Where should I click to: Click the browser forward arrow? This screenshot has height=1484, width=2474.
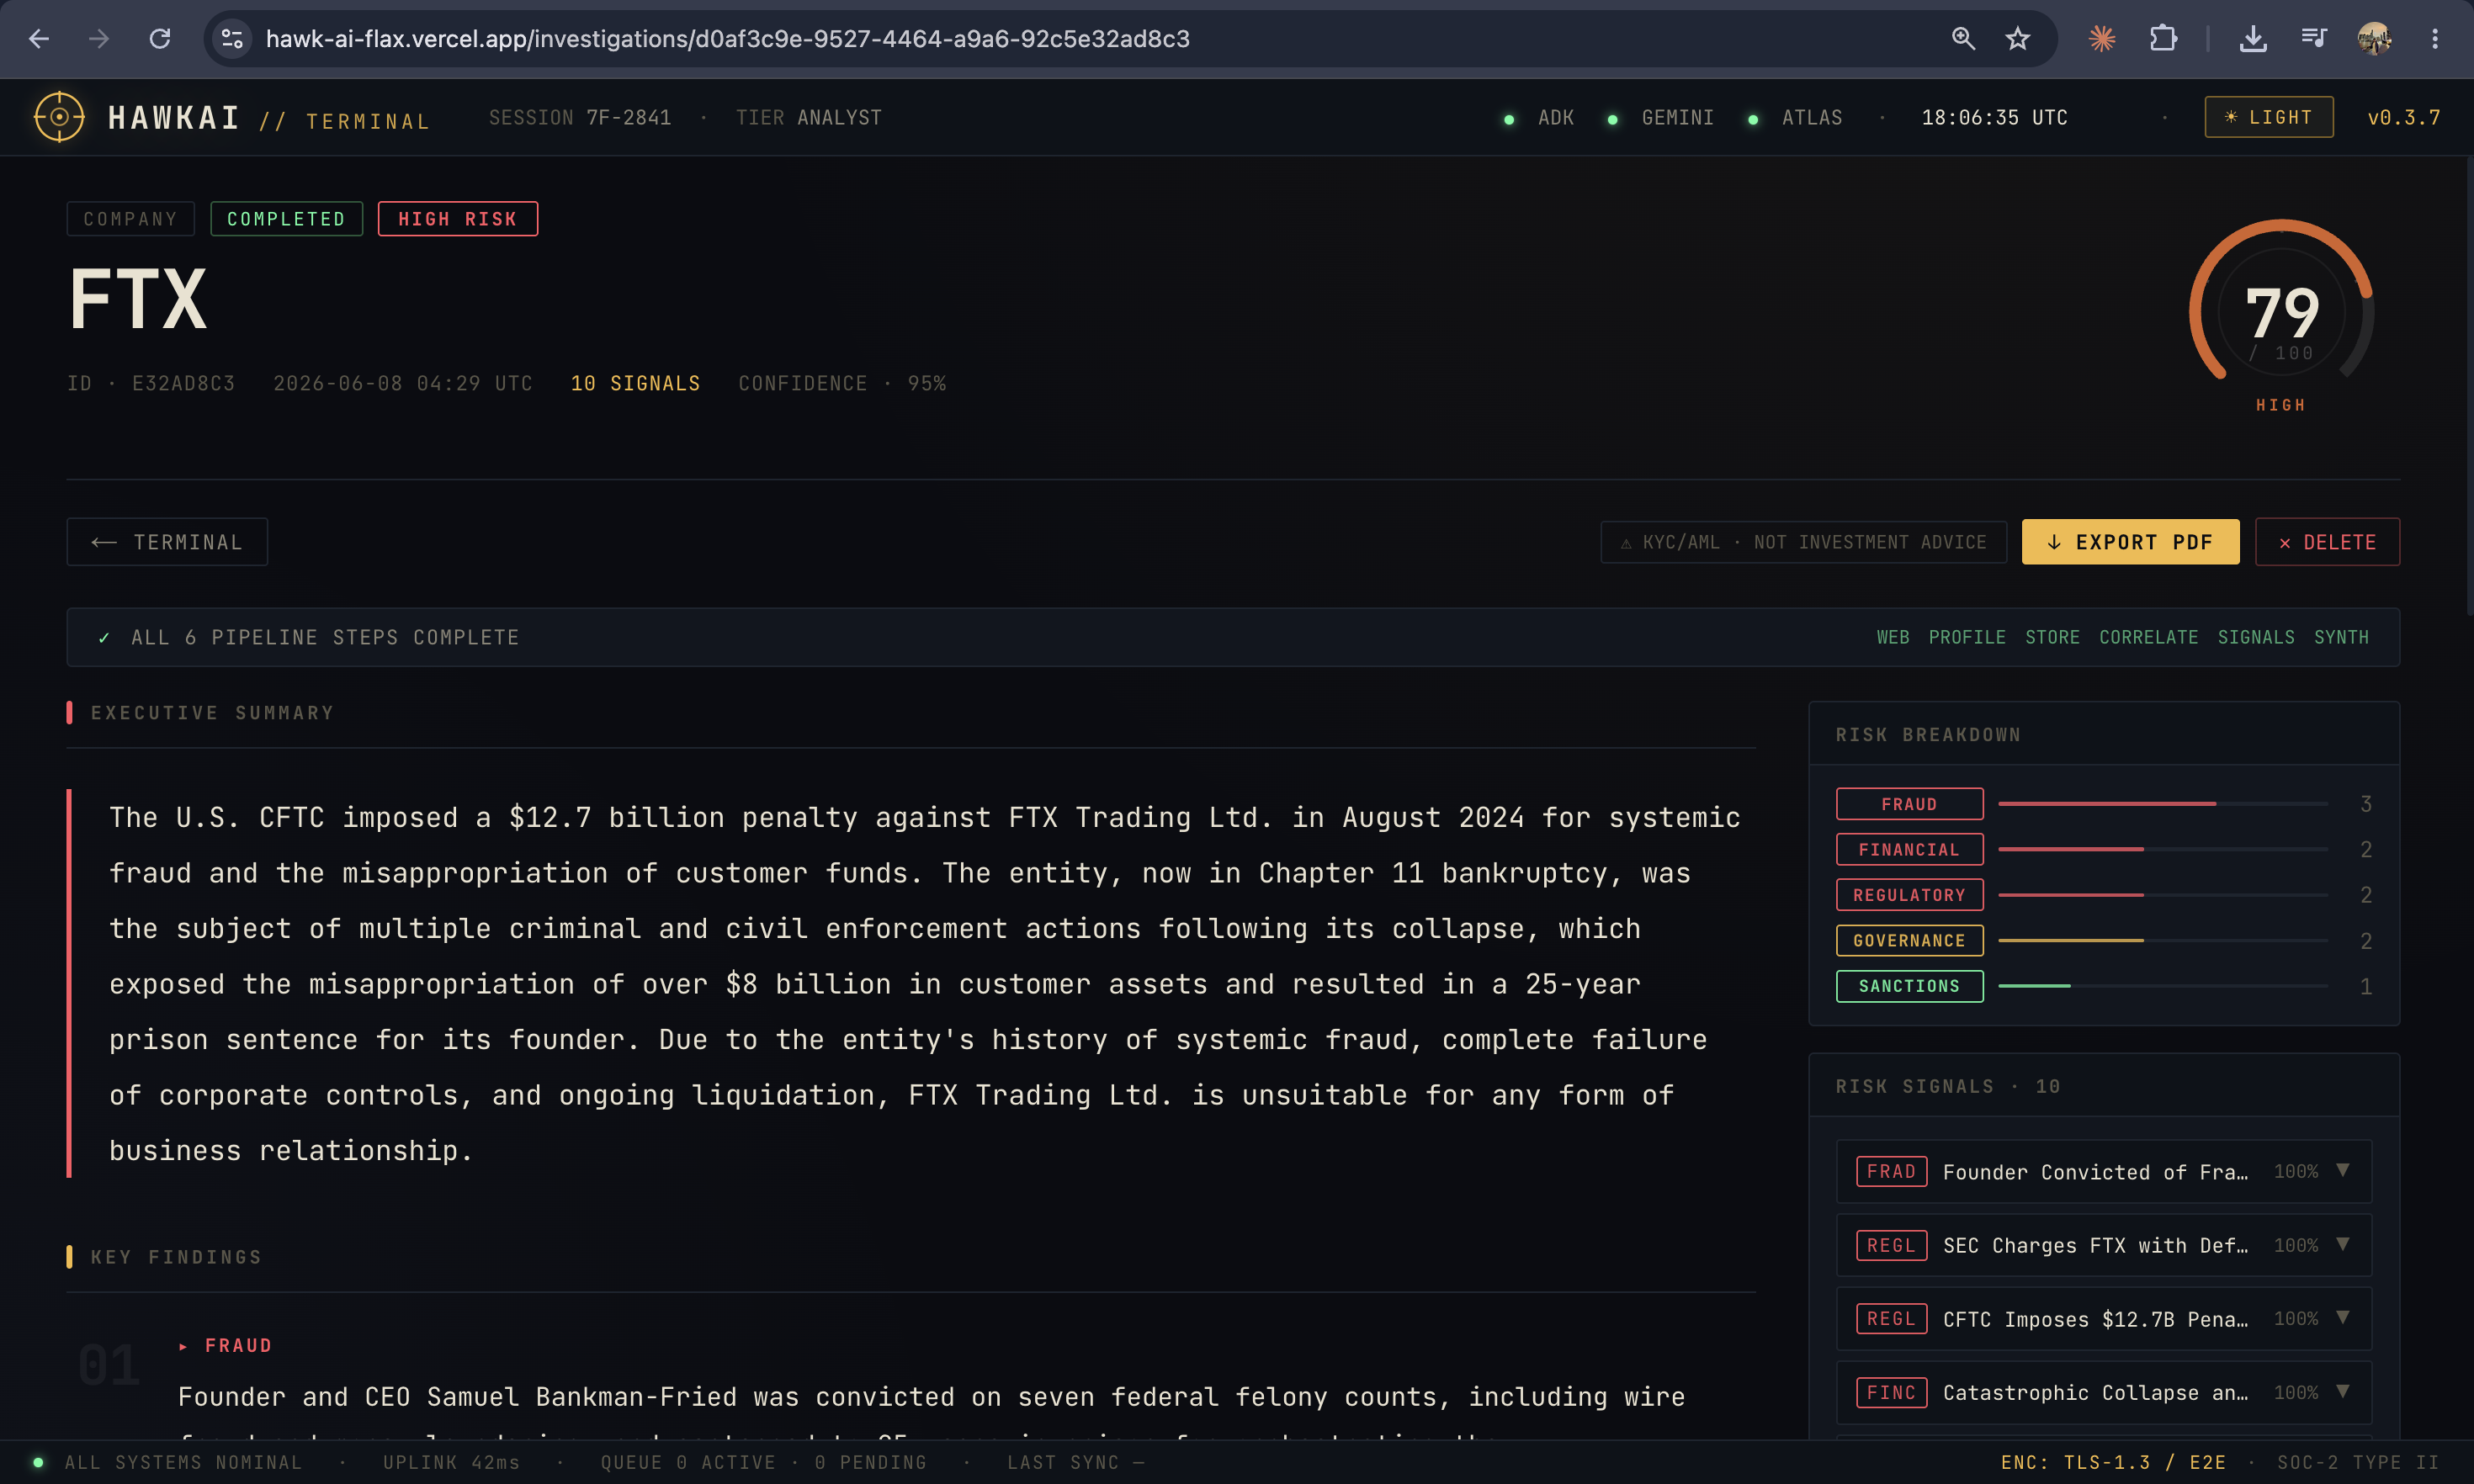99,39
